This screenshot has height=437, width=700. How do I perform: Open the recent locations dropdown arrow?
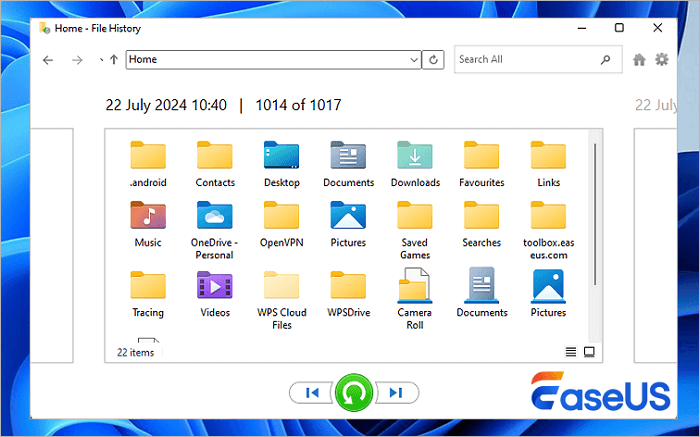[x=101, y=60]
